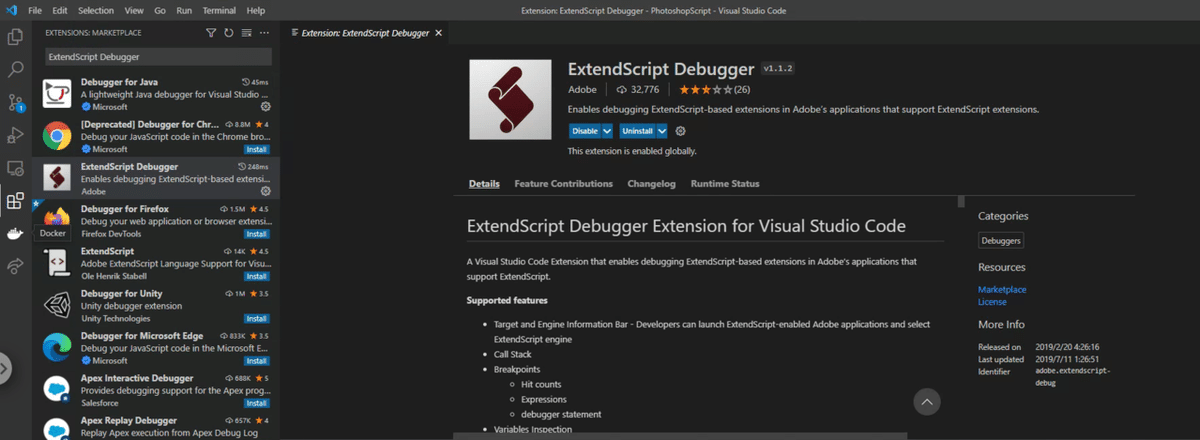The height and width of the screenshot is (440, 1200).
Task: Open the Docker view in activity bar
Action: tap(15, 233)
